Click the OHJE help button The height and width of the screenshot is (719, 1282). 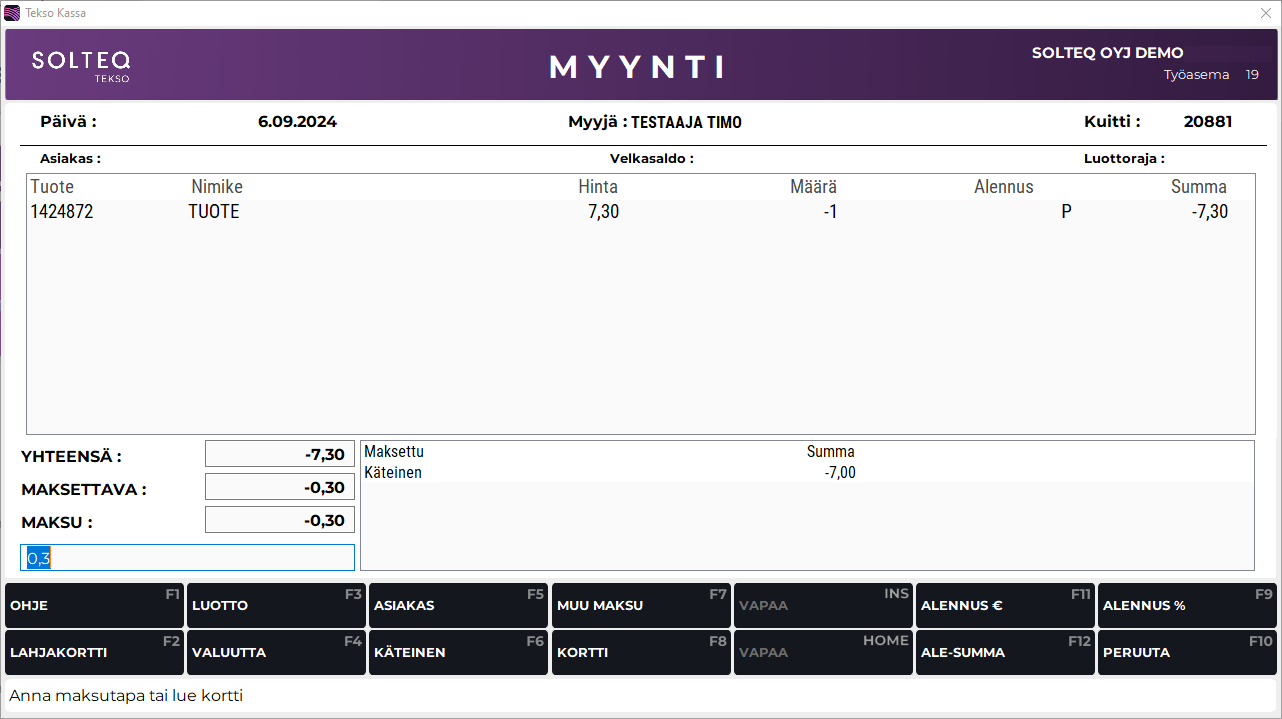94,606
